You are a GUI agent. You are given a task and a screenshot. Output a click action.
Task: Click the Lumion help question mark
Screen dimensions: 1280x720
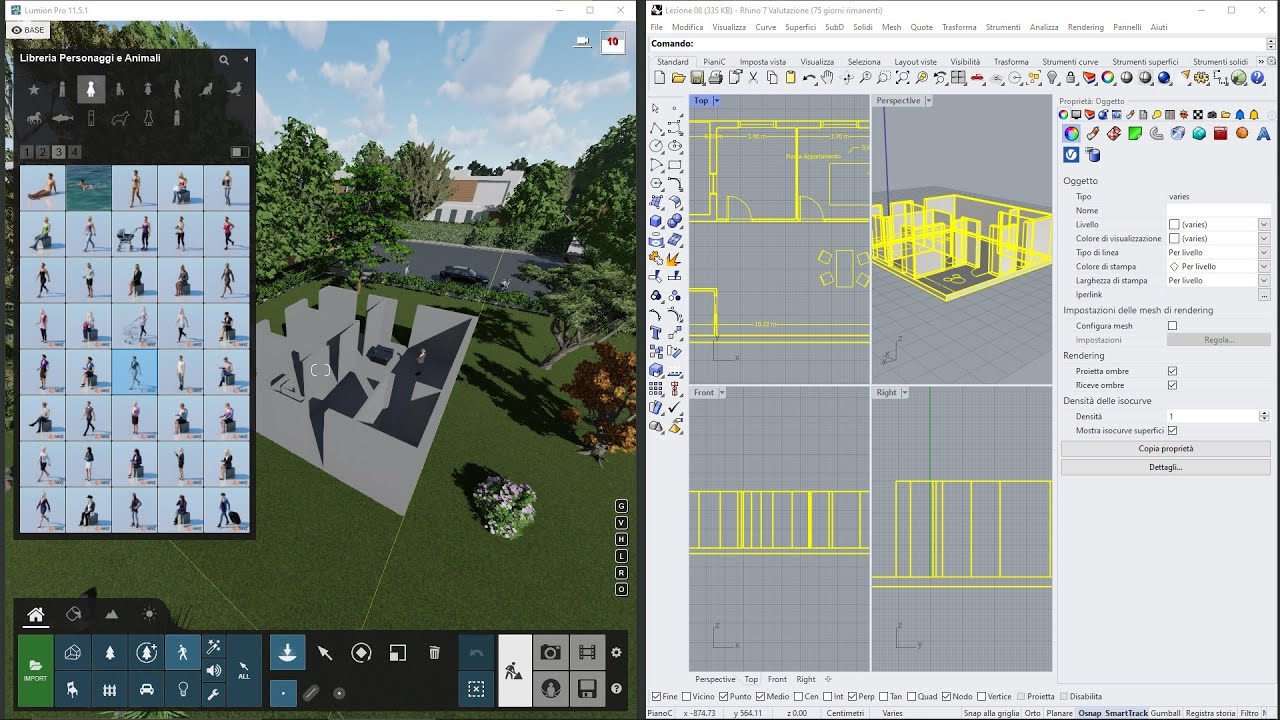(616, 689)
